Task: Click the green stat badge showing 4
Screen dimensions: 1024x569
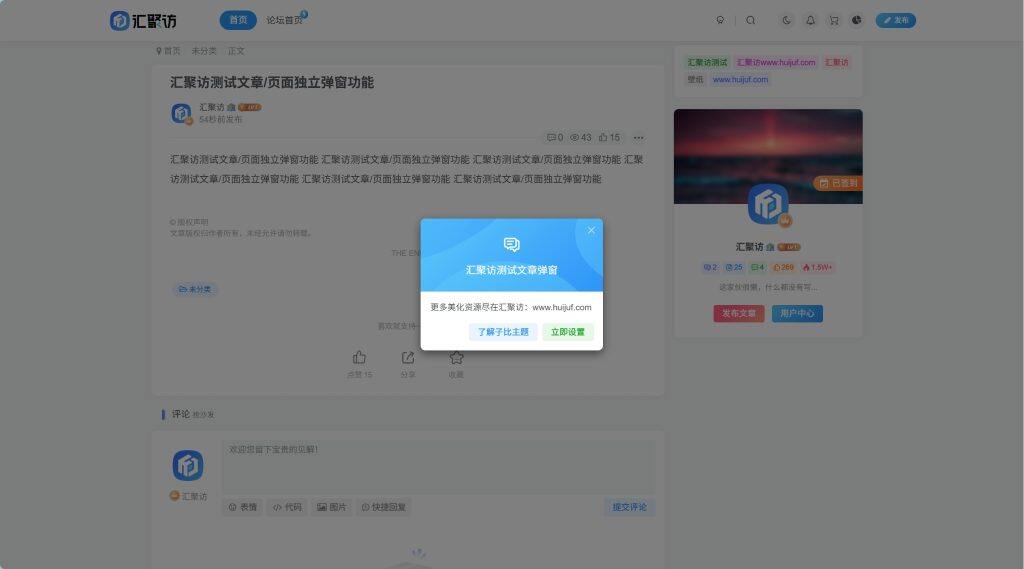Action: click(x=757, y=267)
